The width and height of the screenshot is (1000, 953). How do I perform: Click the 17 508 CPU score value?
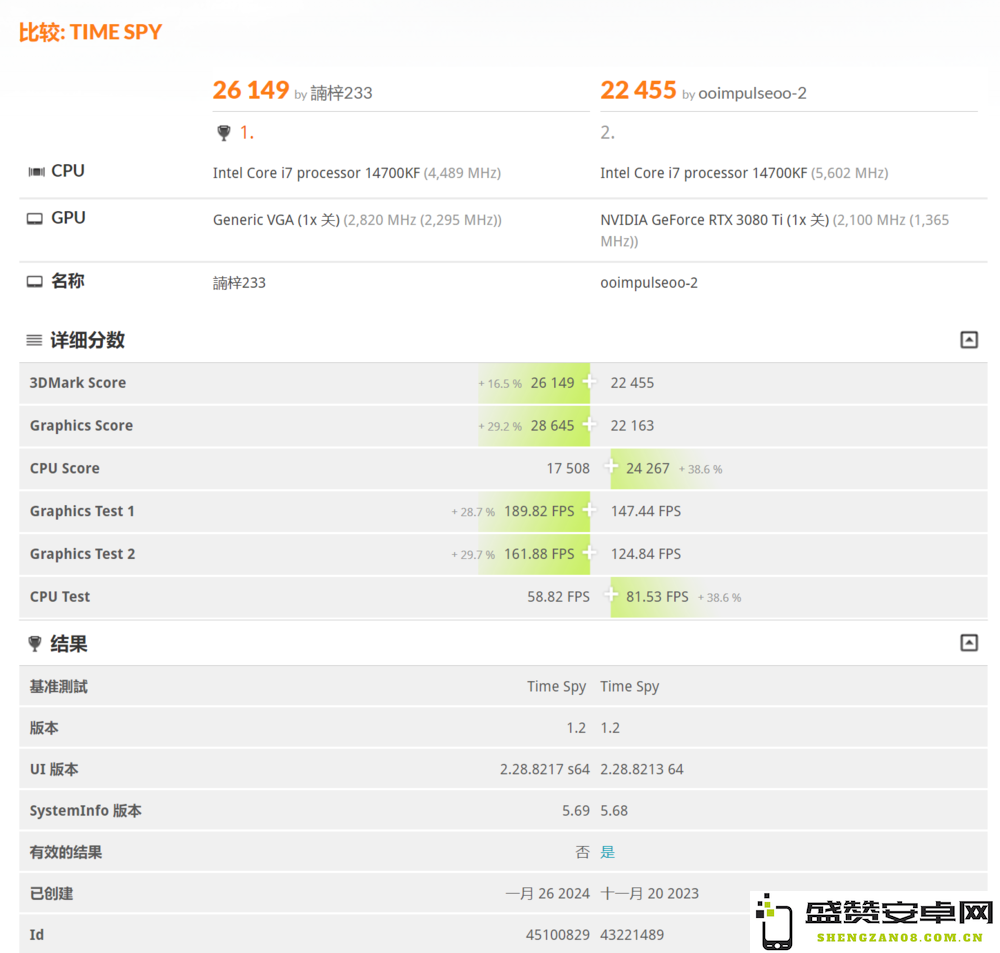click(568, 468)
